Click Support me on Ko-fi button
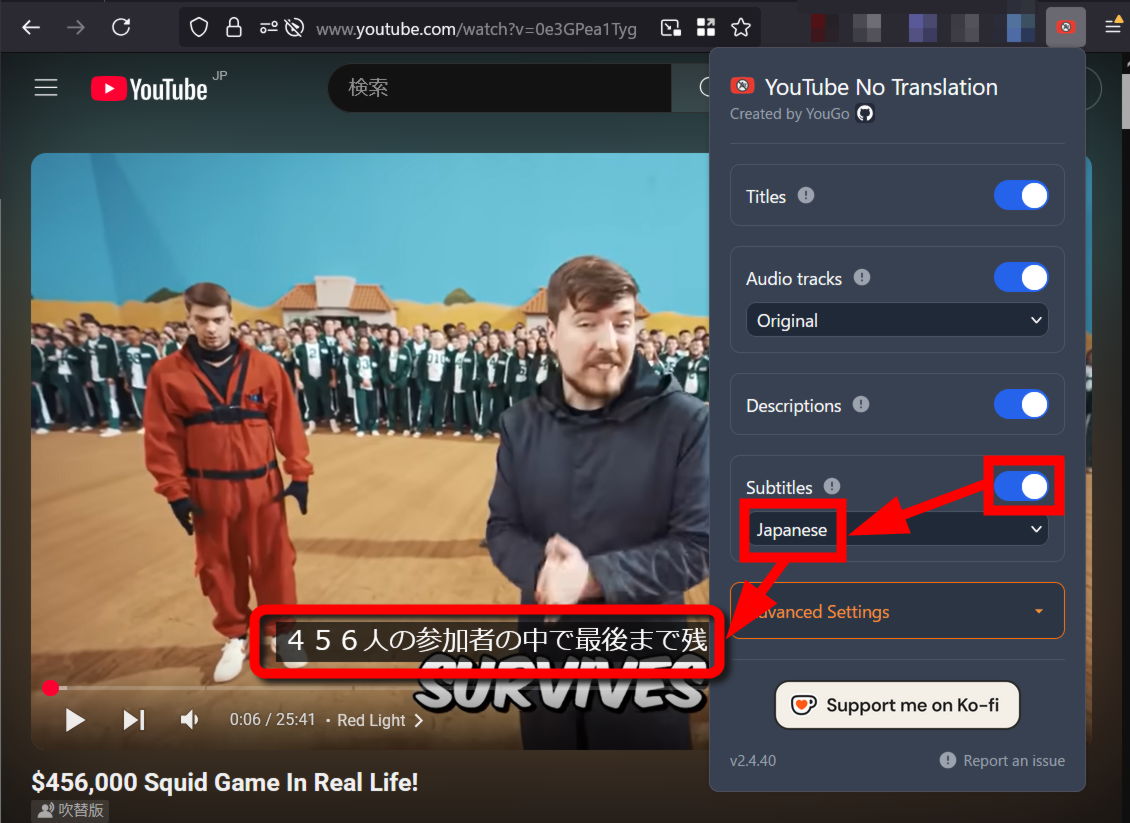Image resolution: width=1130 pixels, height=823 pixels. (897, 705)
